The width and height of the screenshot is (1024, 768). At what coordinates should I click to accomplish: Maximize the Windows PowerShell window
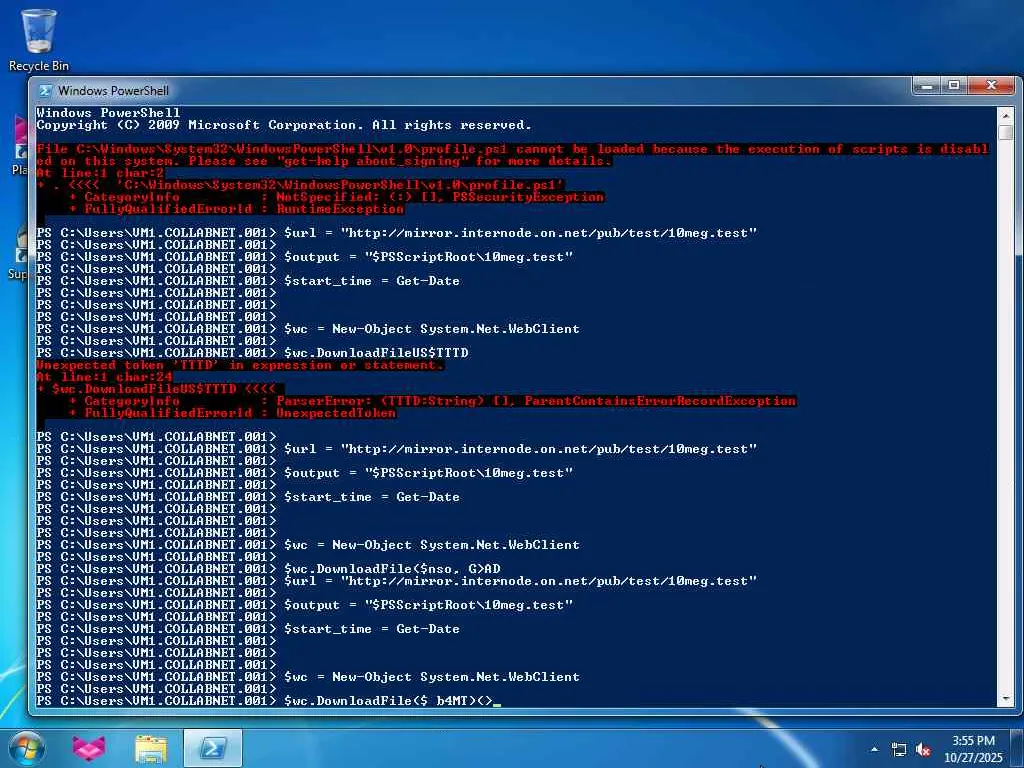click(953, 86)
